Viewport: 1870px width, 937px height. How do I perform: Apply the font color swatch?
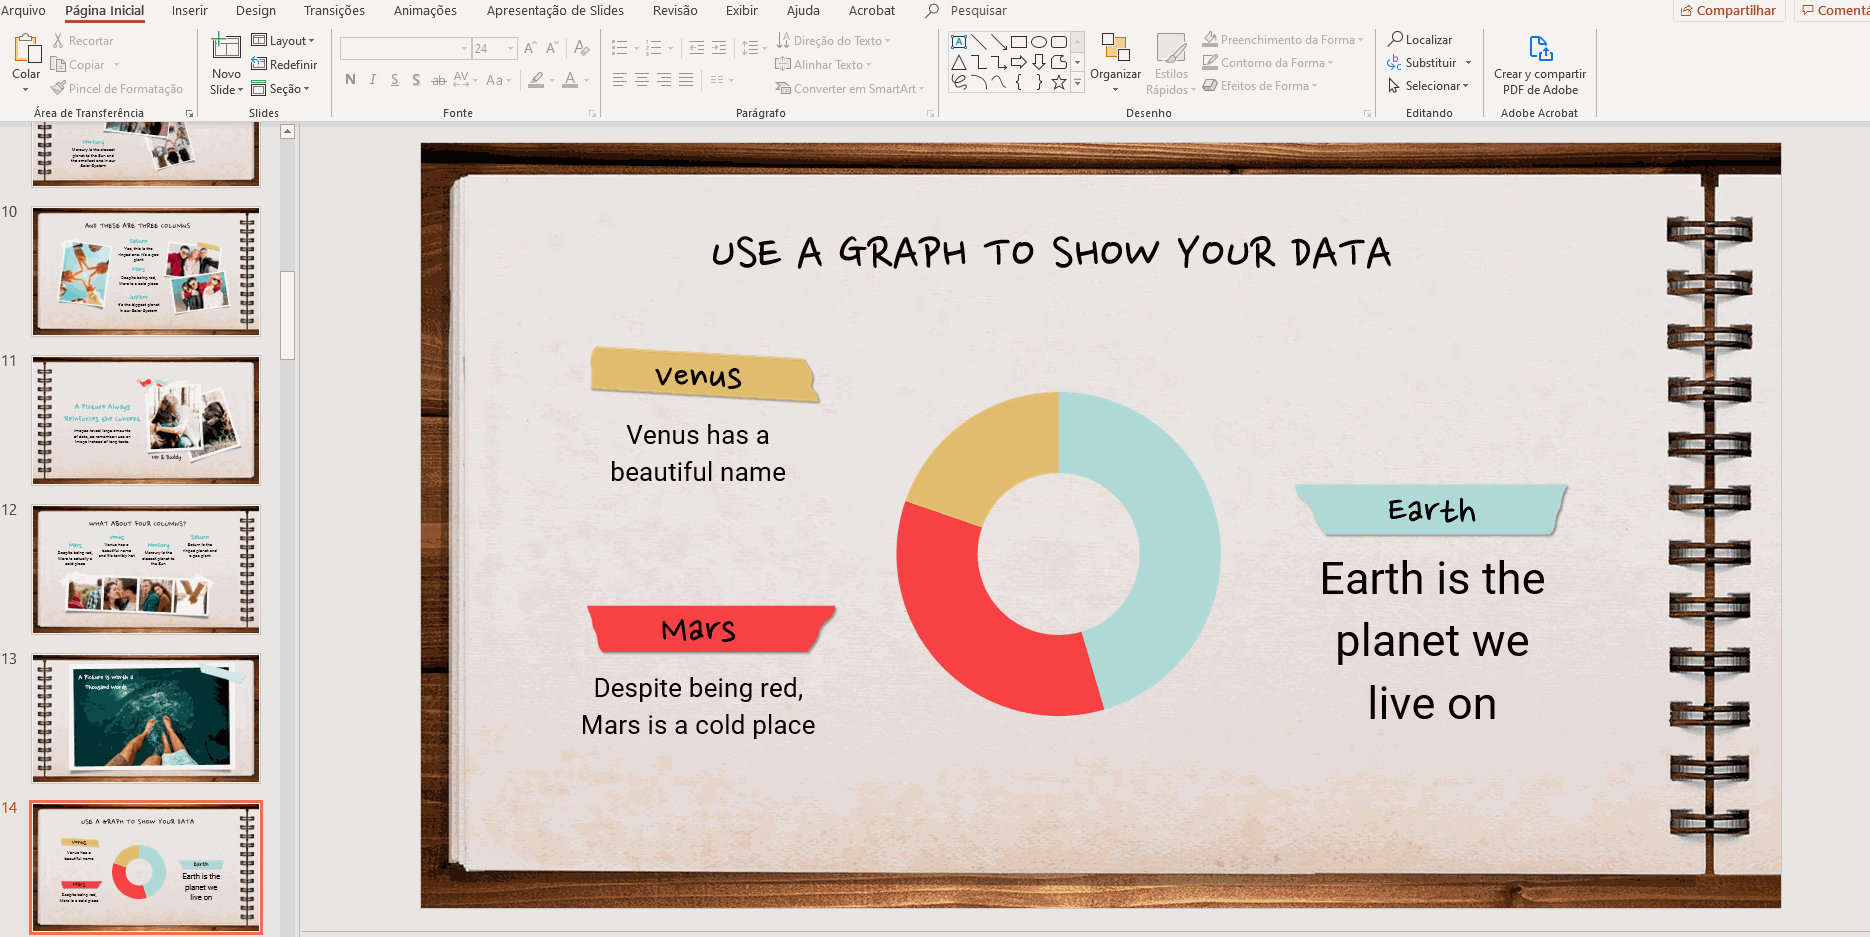coord(570,80)
